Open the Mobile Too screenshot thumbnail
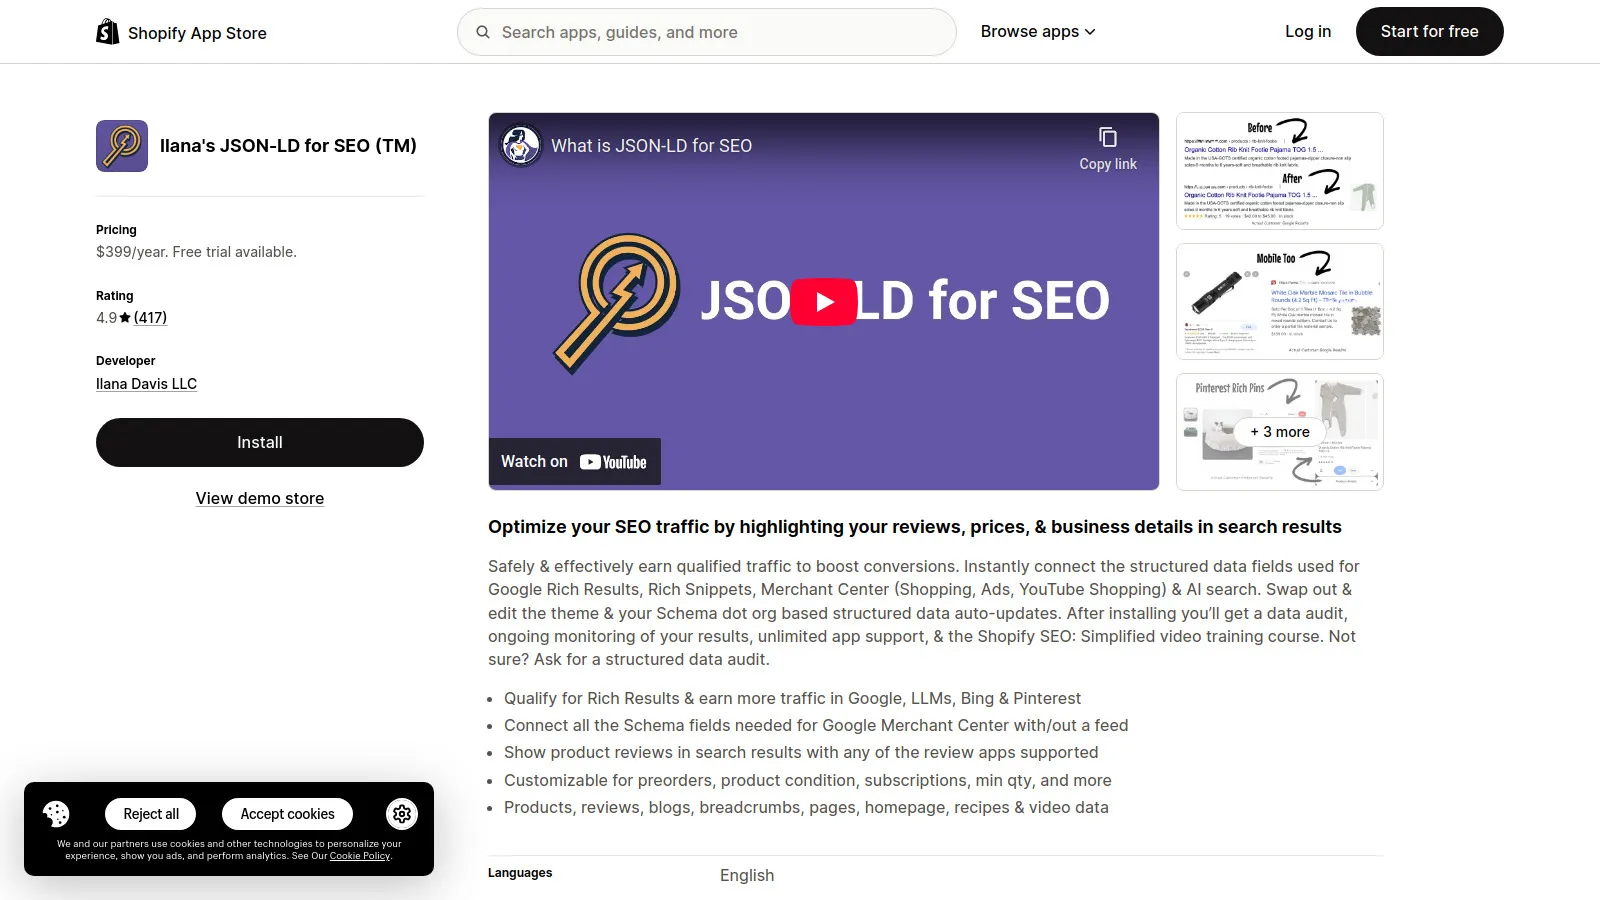 [x=1279, y=301]
